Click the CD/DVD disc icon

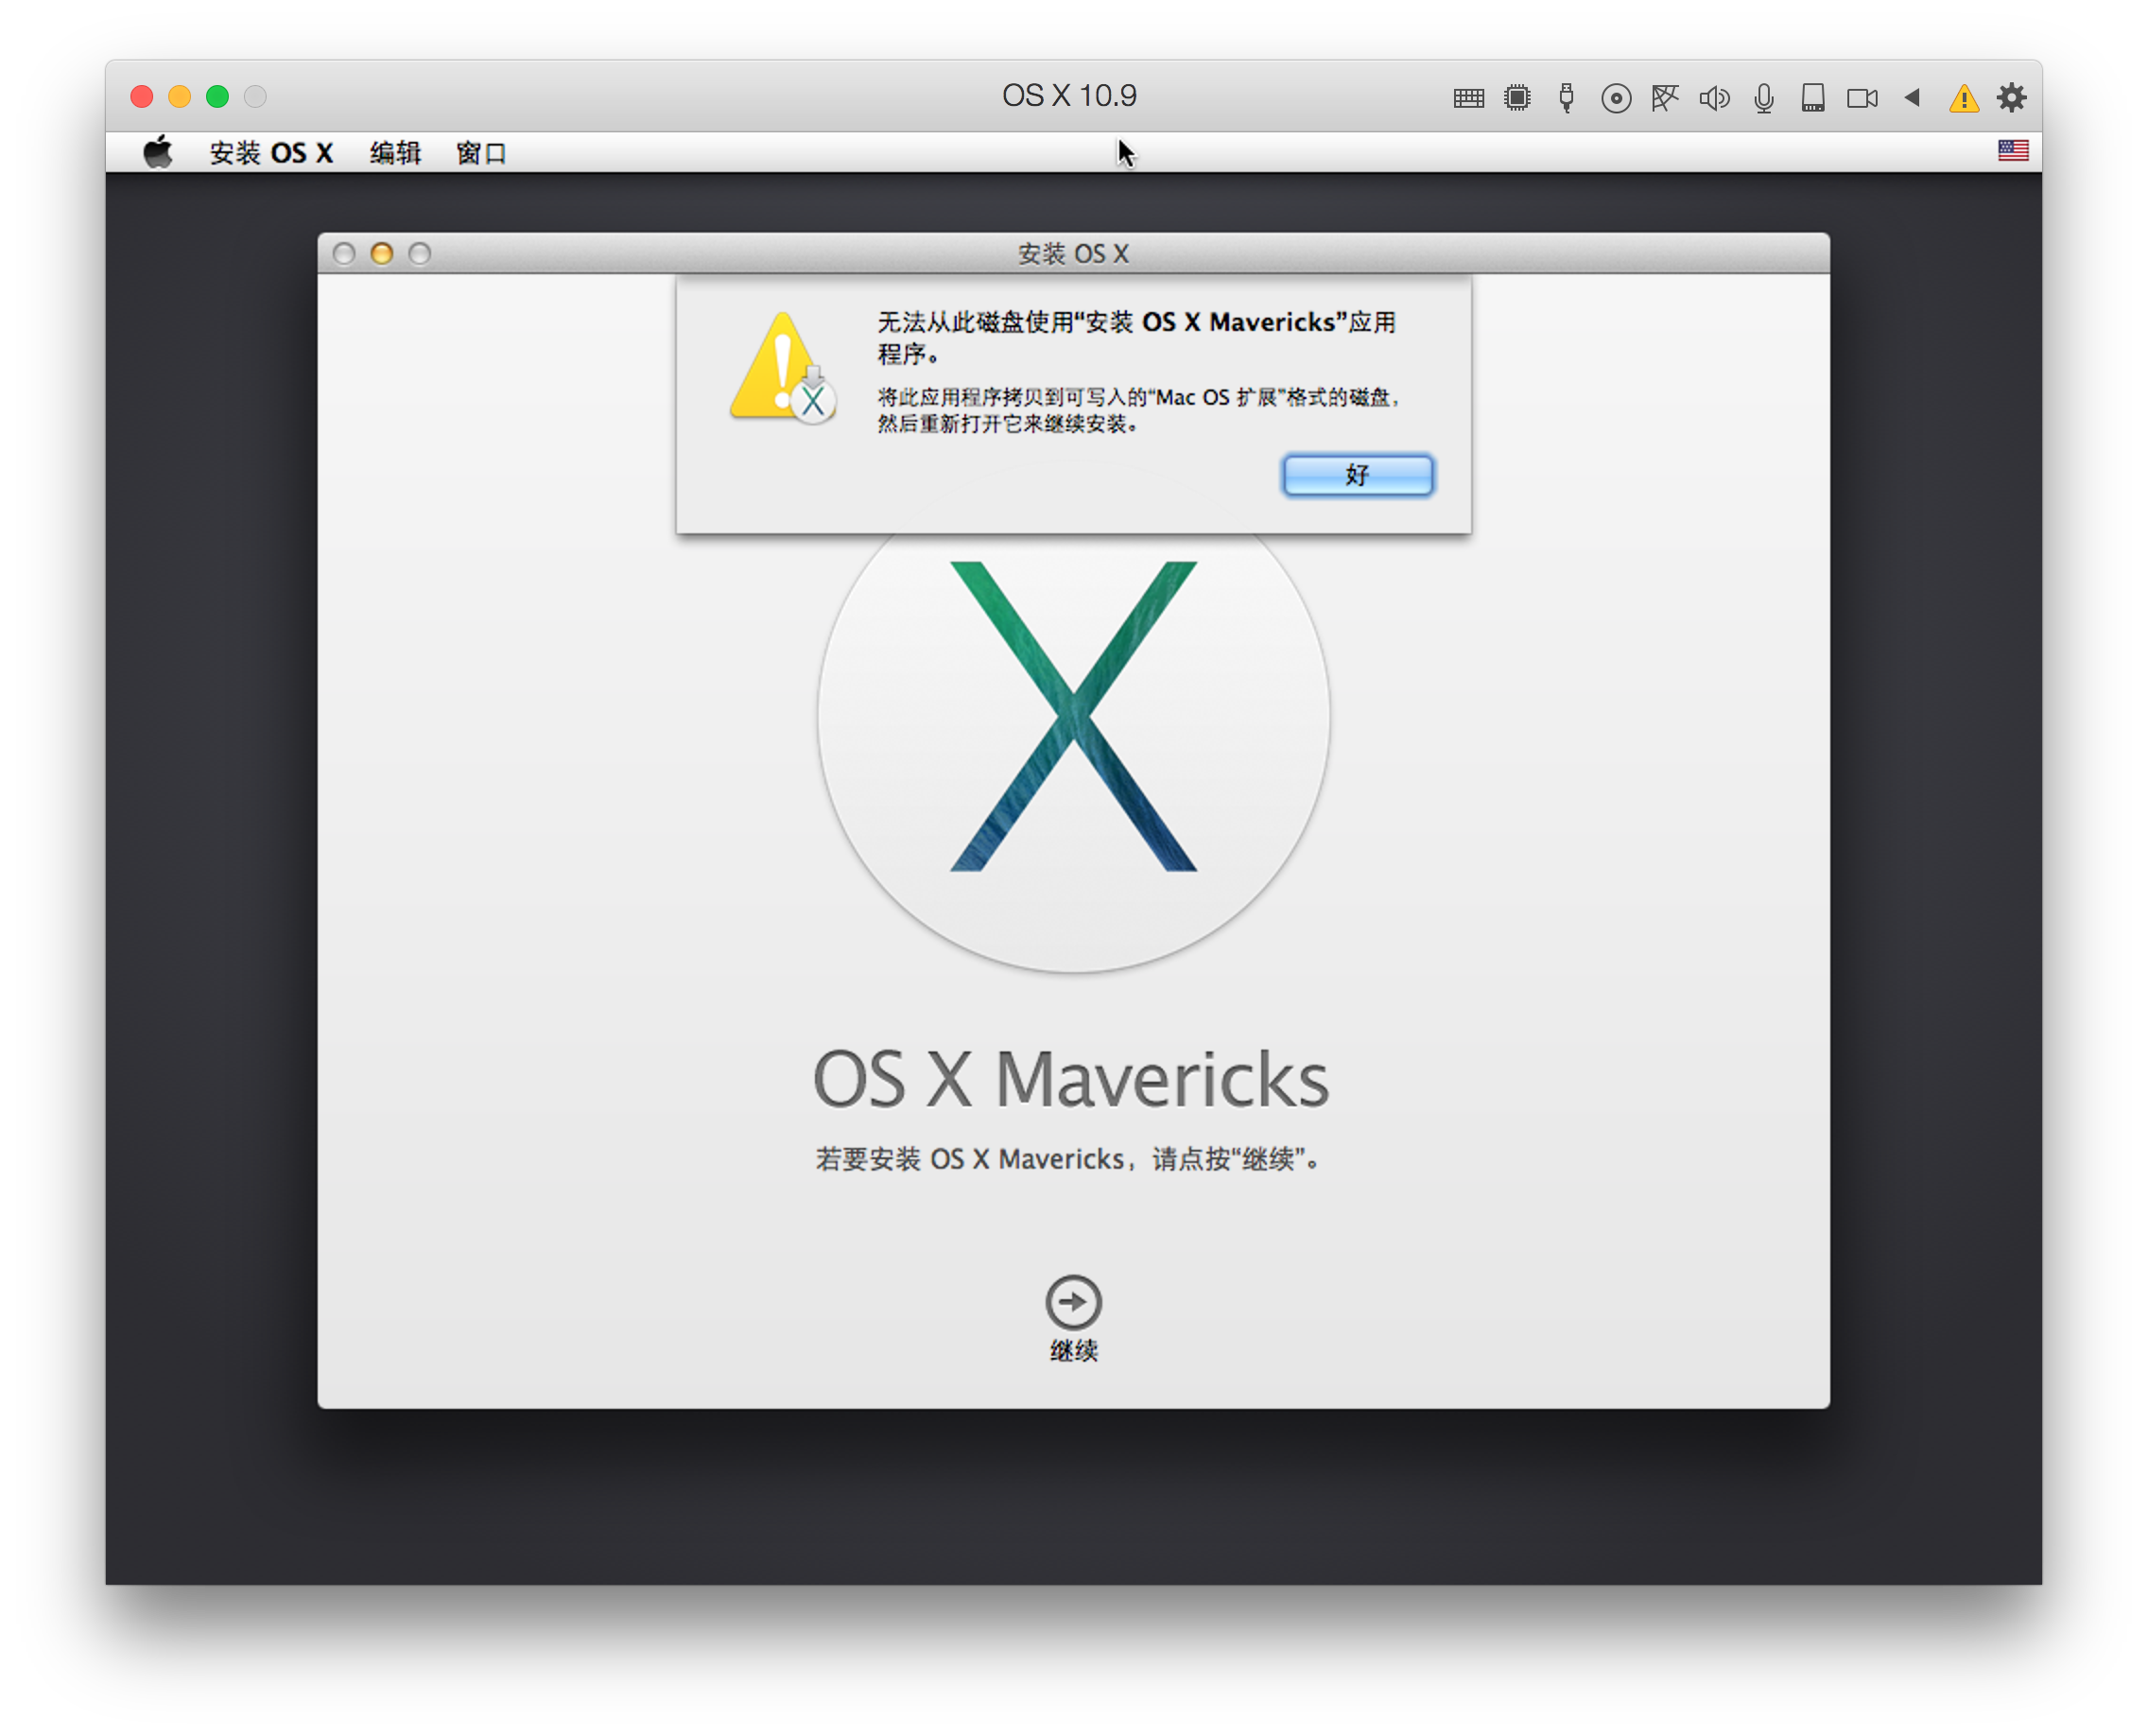tap(1616, 98)
